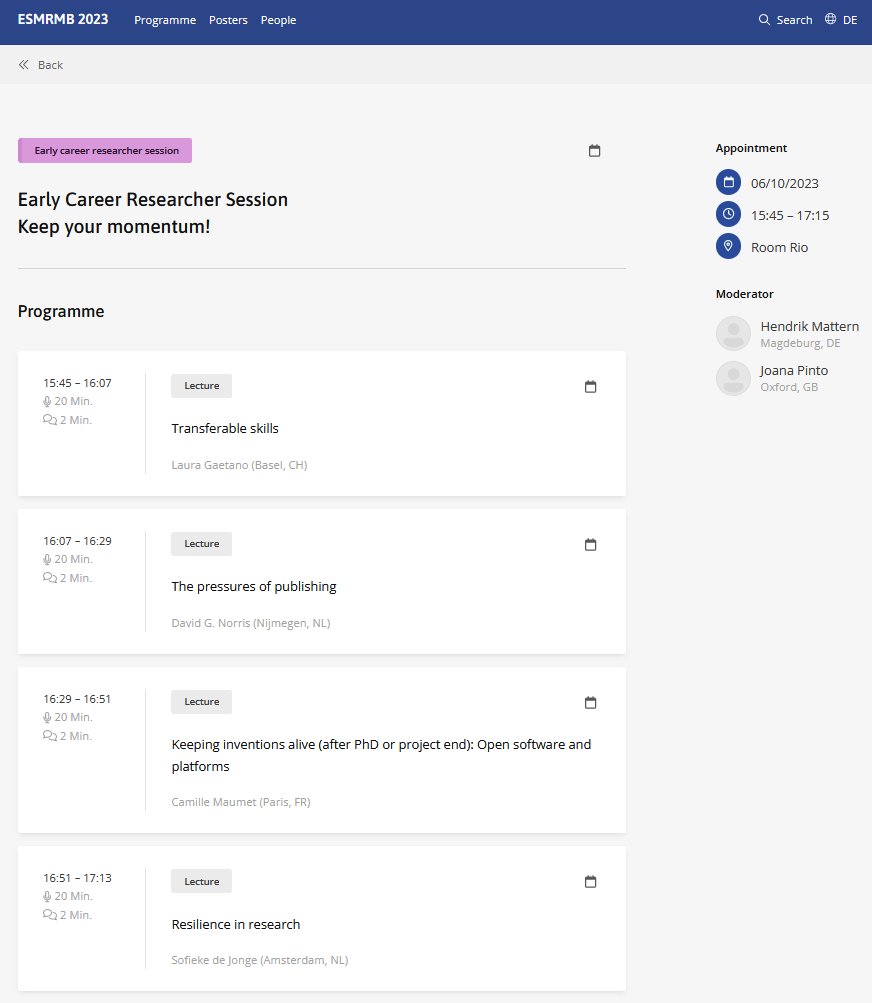Add Transferable skills lecture to calendar
Viewport: 872px width, 1003px height.
pyautogui.click(x=591, y=386)
